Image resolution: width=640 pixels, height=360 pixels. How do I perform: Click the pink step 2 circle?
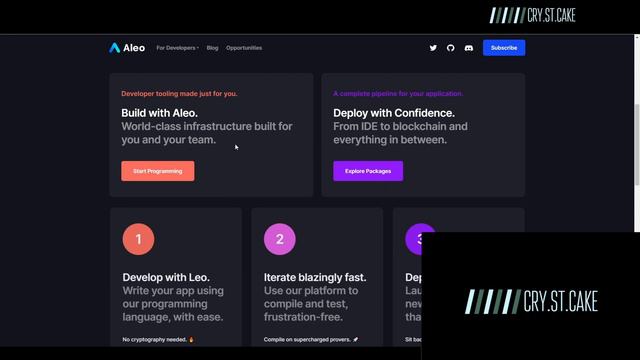coord(280,239)
